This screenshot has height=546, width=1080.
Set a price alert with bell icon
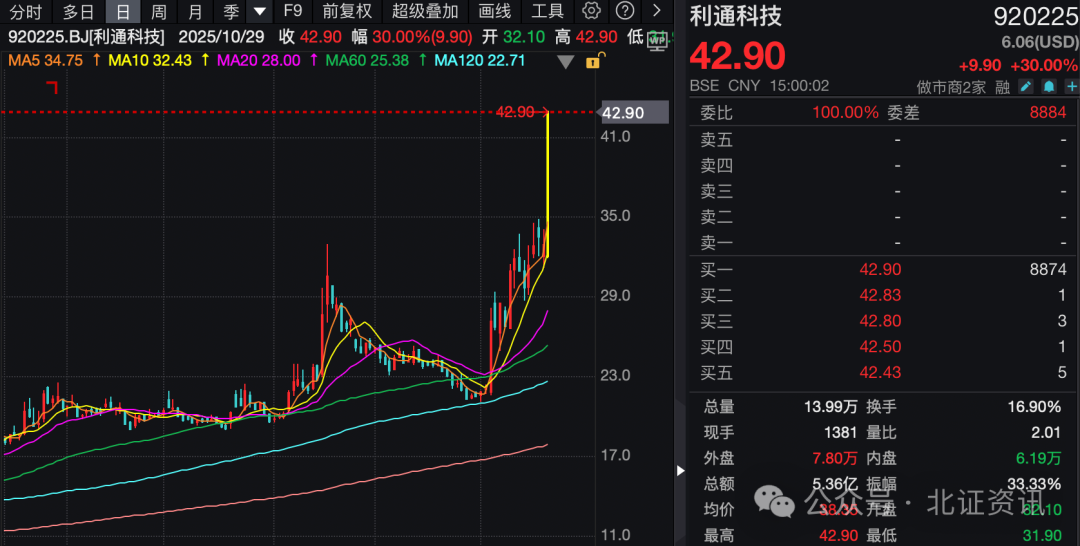tap(1049, 87)
